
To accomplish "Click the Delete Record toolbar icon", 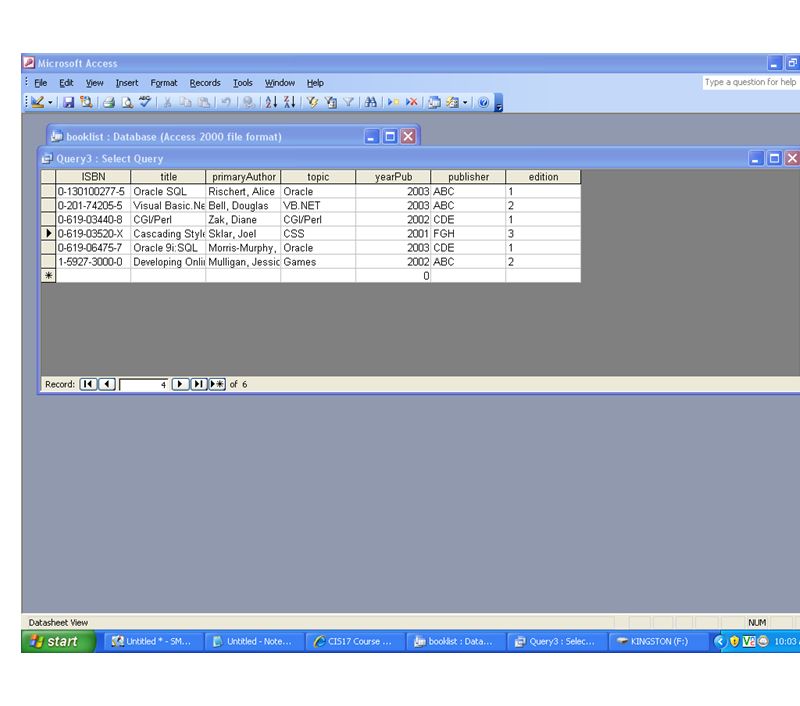I will (411, 103).
